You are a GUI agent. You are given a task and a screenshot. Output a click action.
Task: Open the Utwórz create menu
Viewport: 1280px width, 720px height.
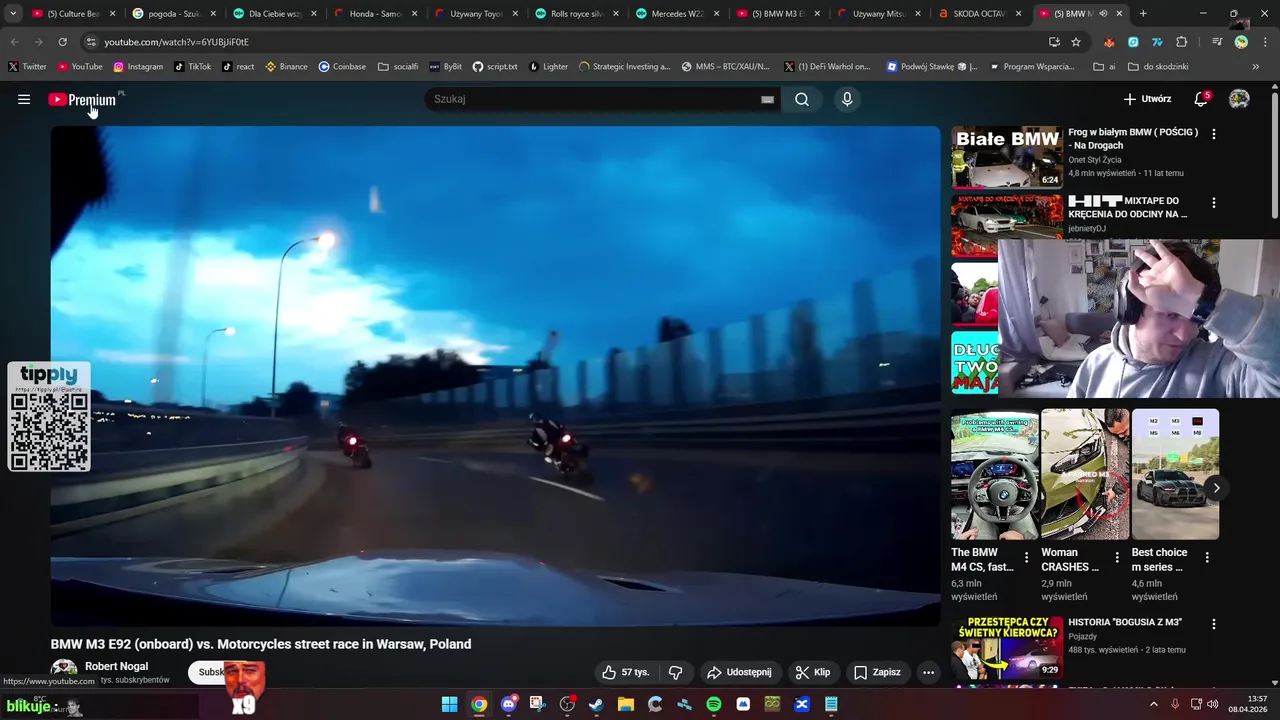tap(1147, 99)
